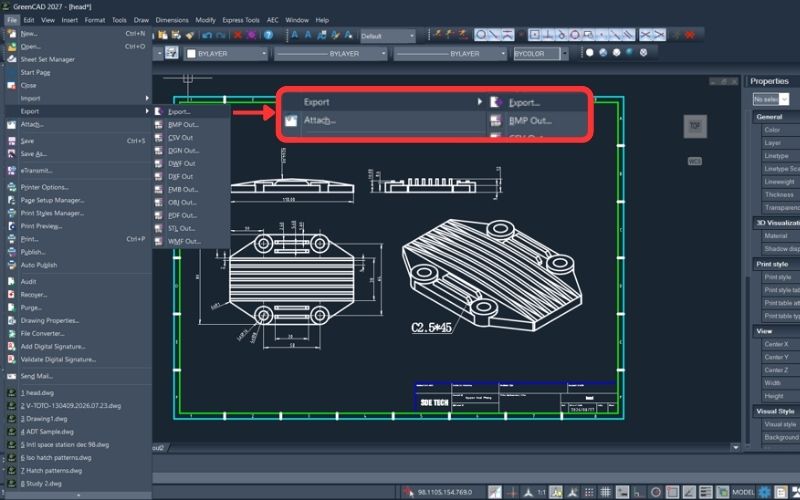Click the first blue text style A icon
The height and width of the screenshot is (500, 800).
294,35
